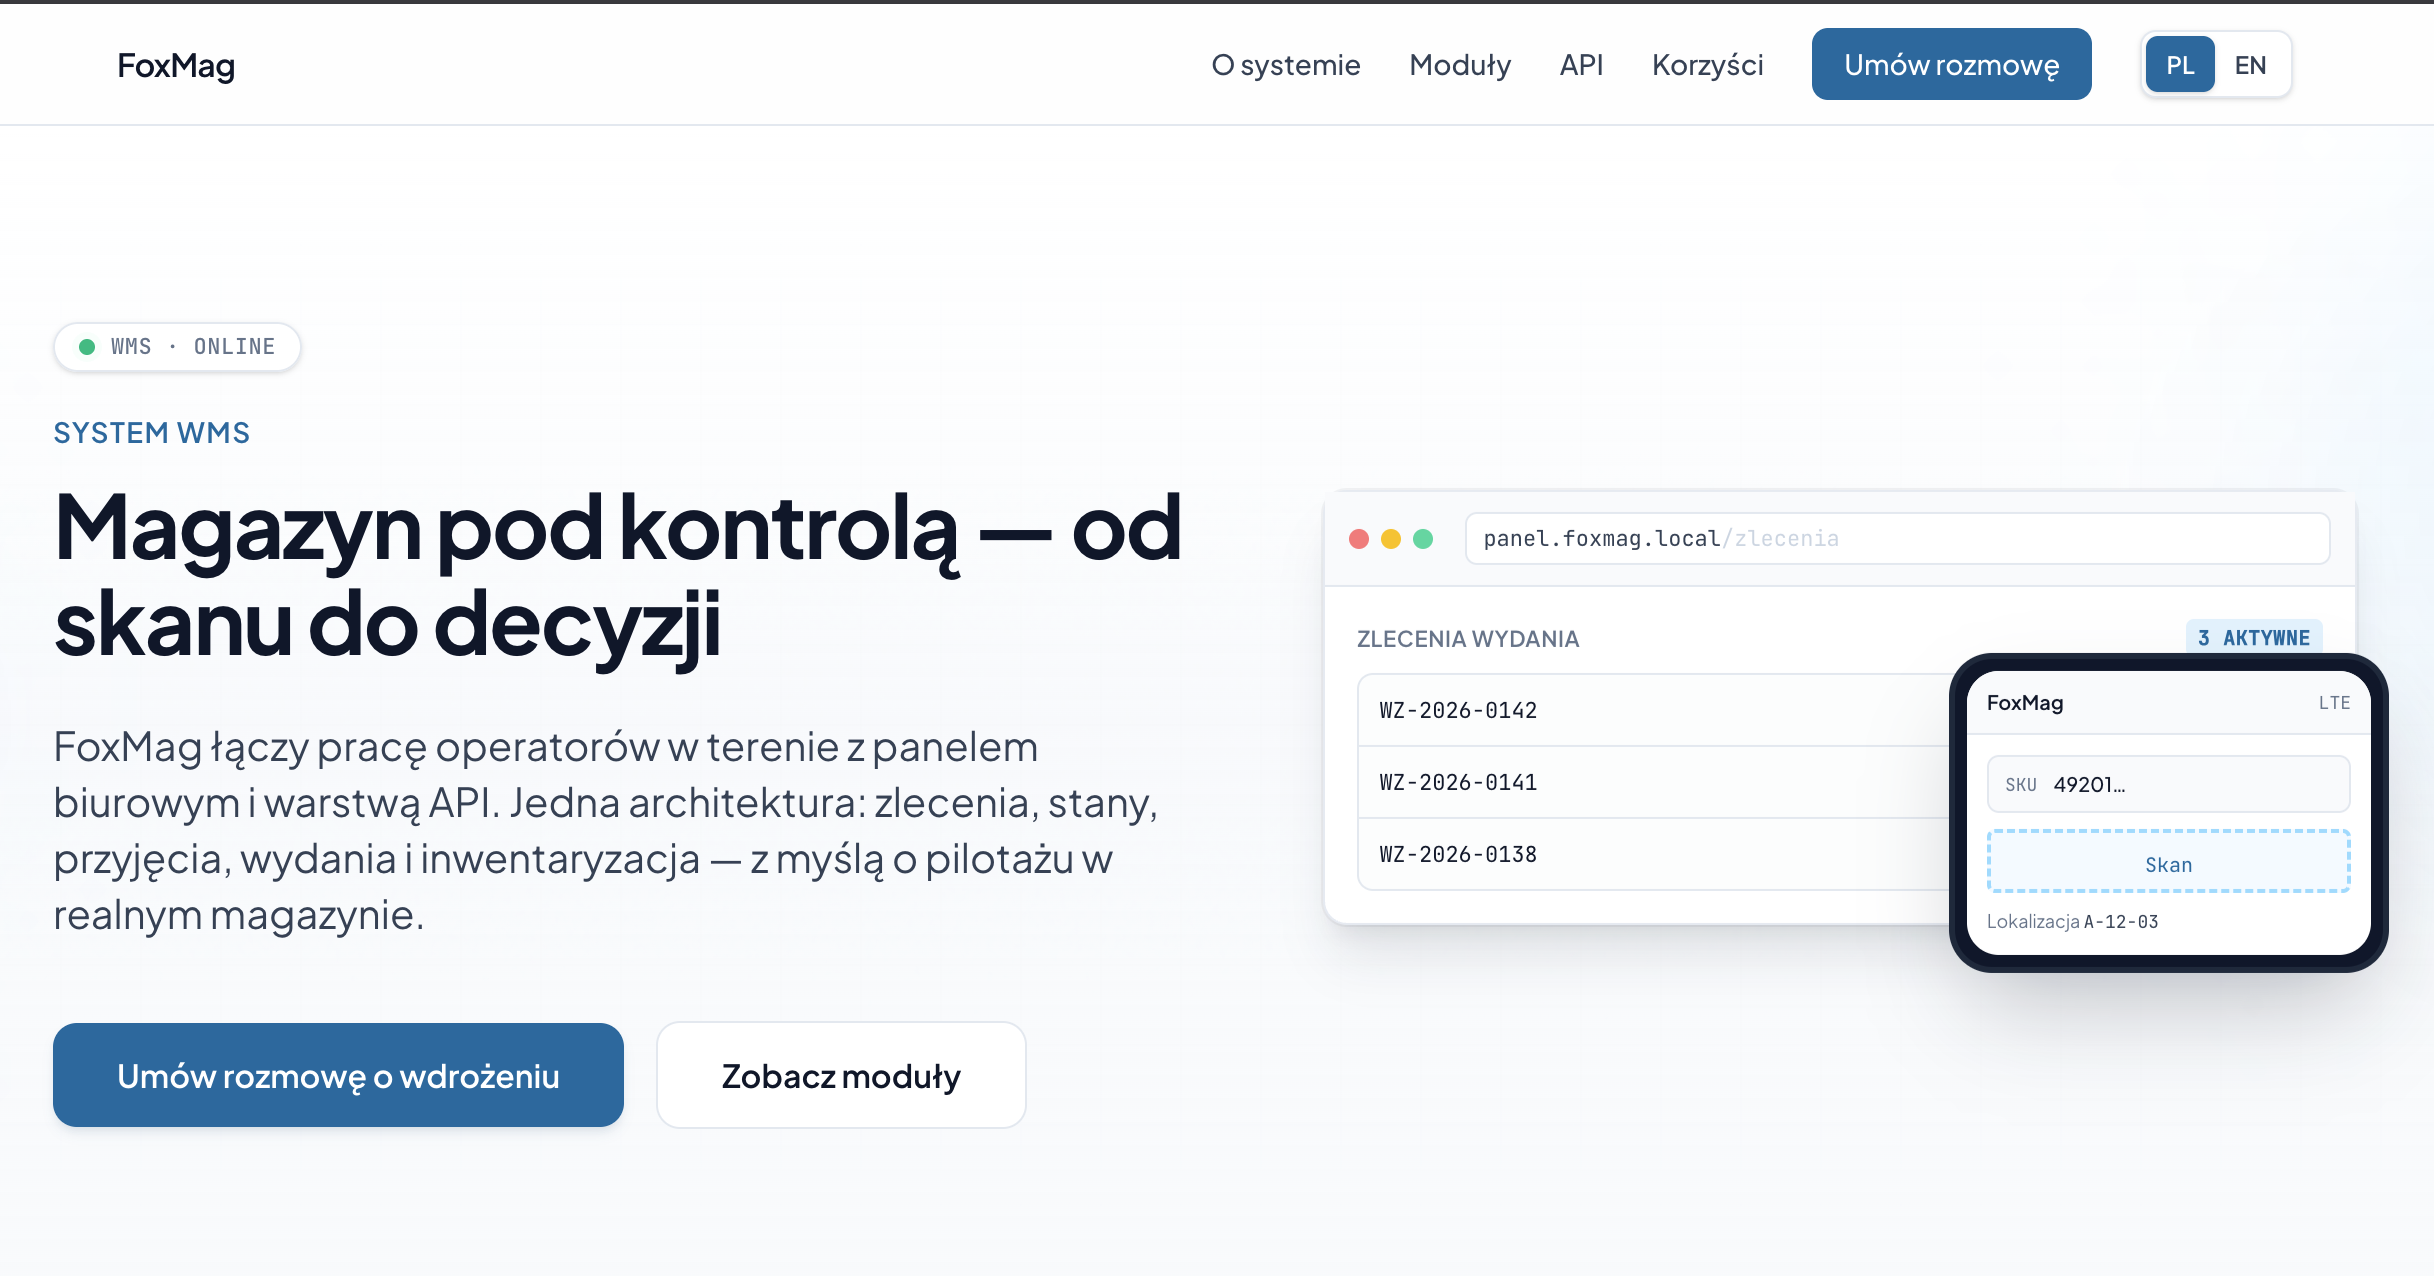The image size is (2434, 1276).
Task: Click the red window dot in mockup
Action: [1358, 539]
